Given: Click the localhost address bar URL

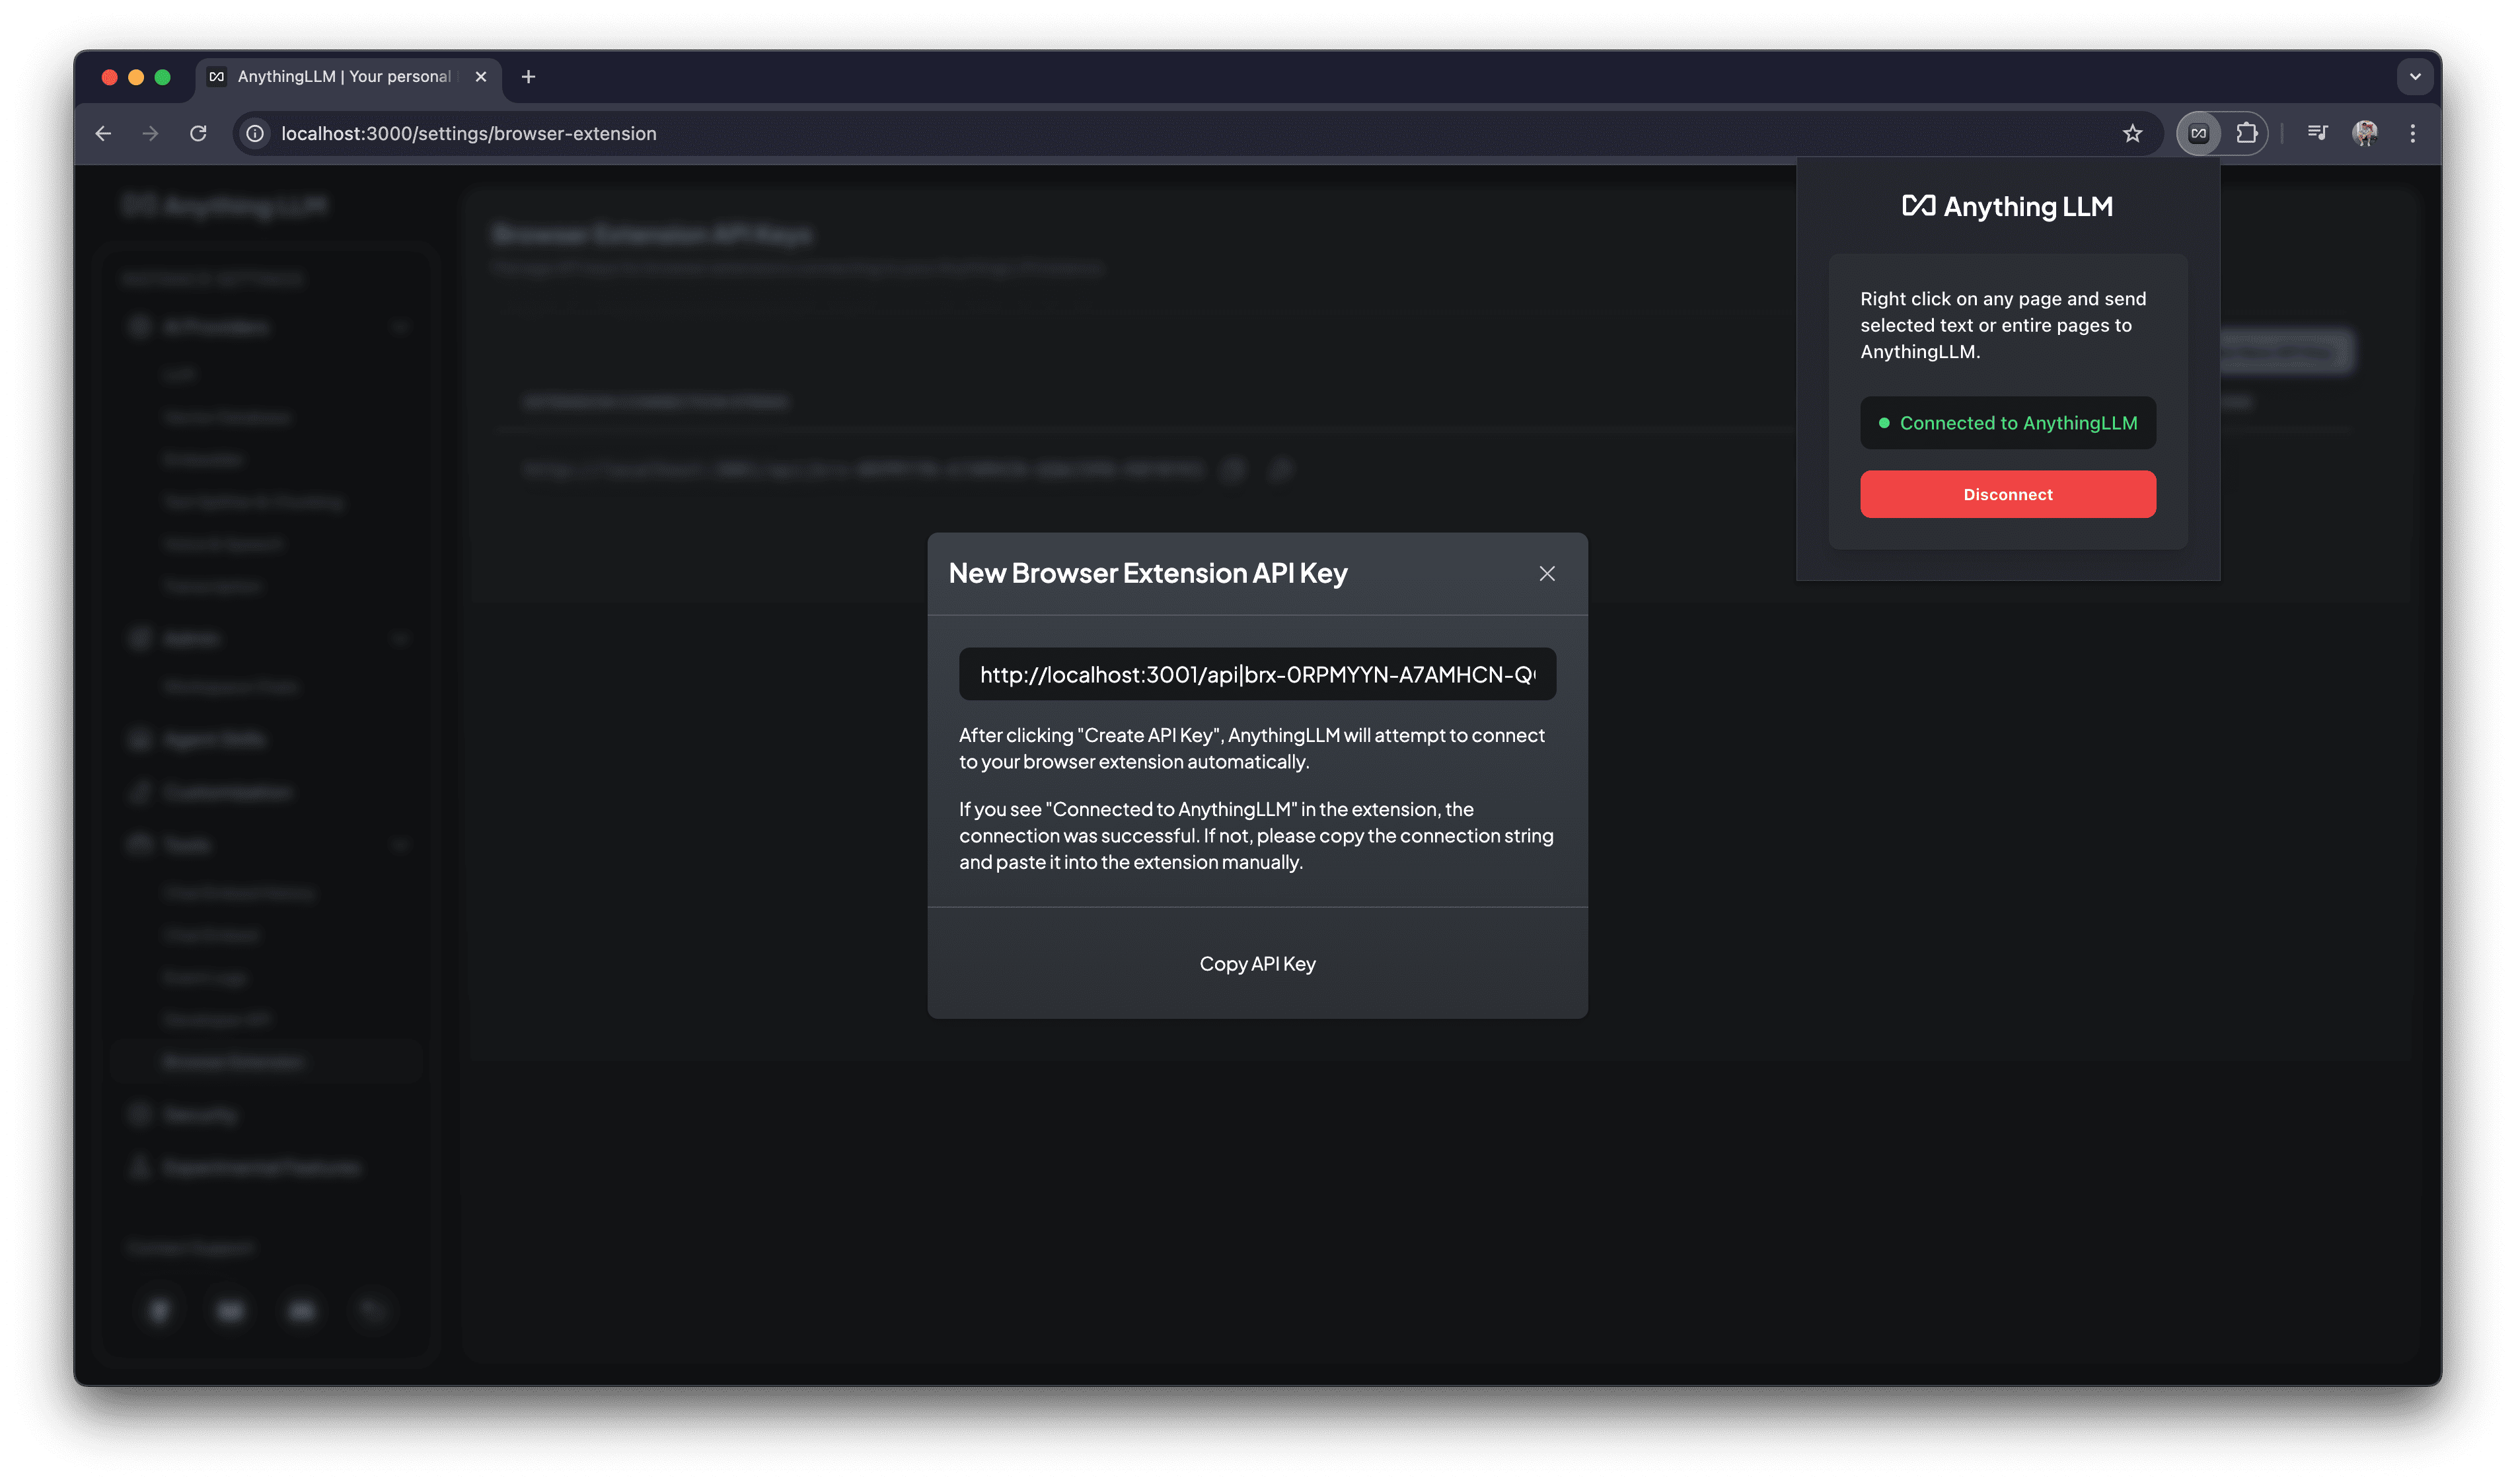Looking at the screenshot, I should coord(468,133).
